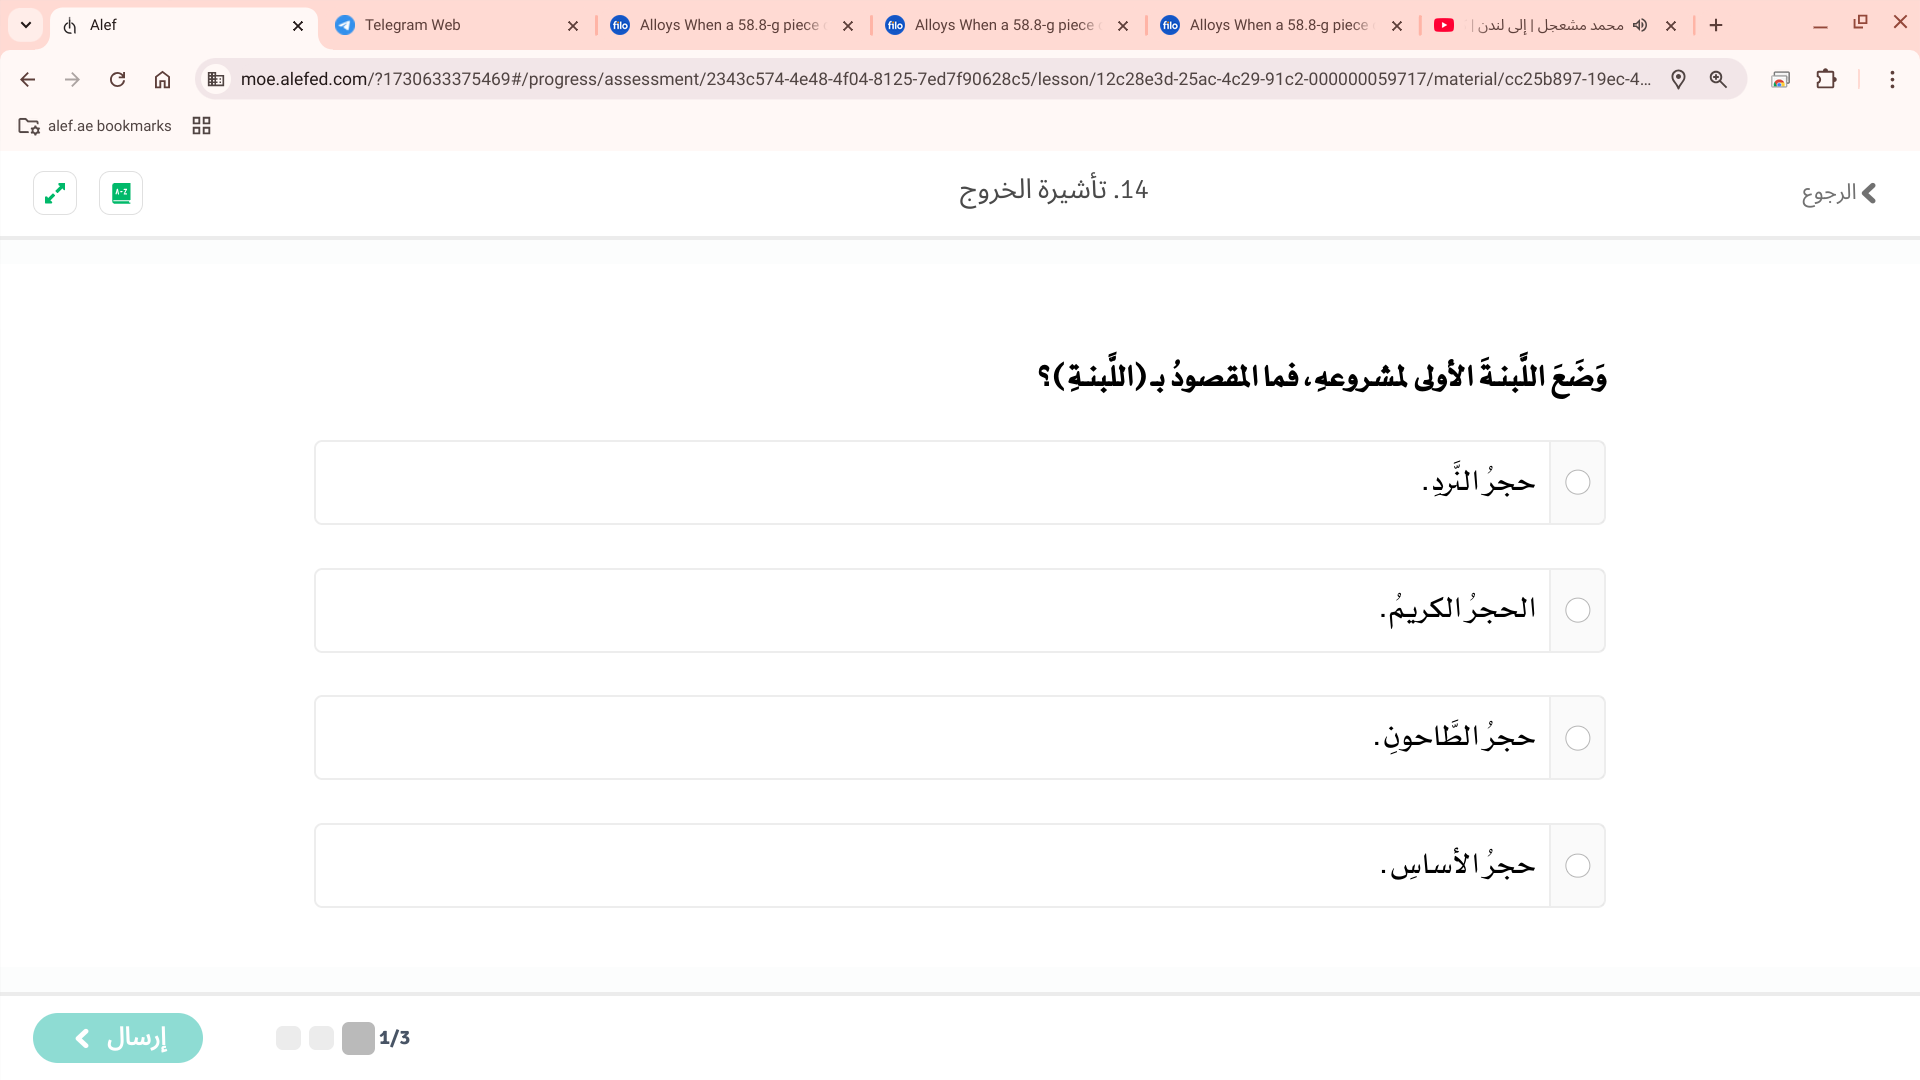
Task: Click the الرجوع back link
Action: point(1839,193)
